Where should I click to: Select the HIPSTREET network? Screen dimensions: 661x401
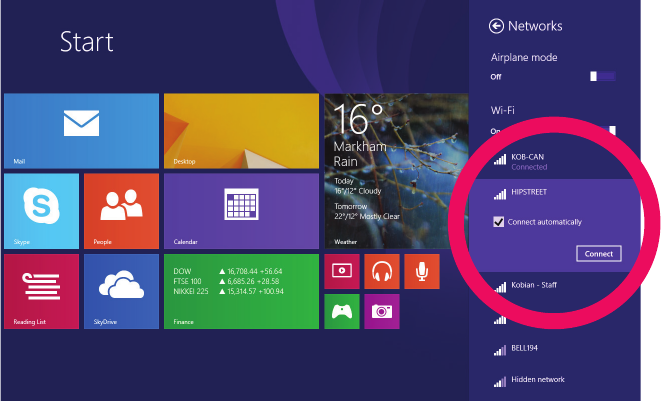(554, 192)
